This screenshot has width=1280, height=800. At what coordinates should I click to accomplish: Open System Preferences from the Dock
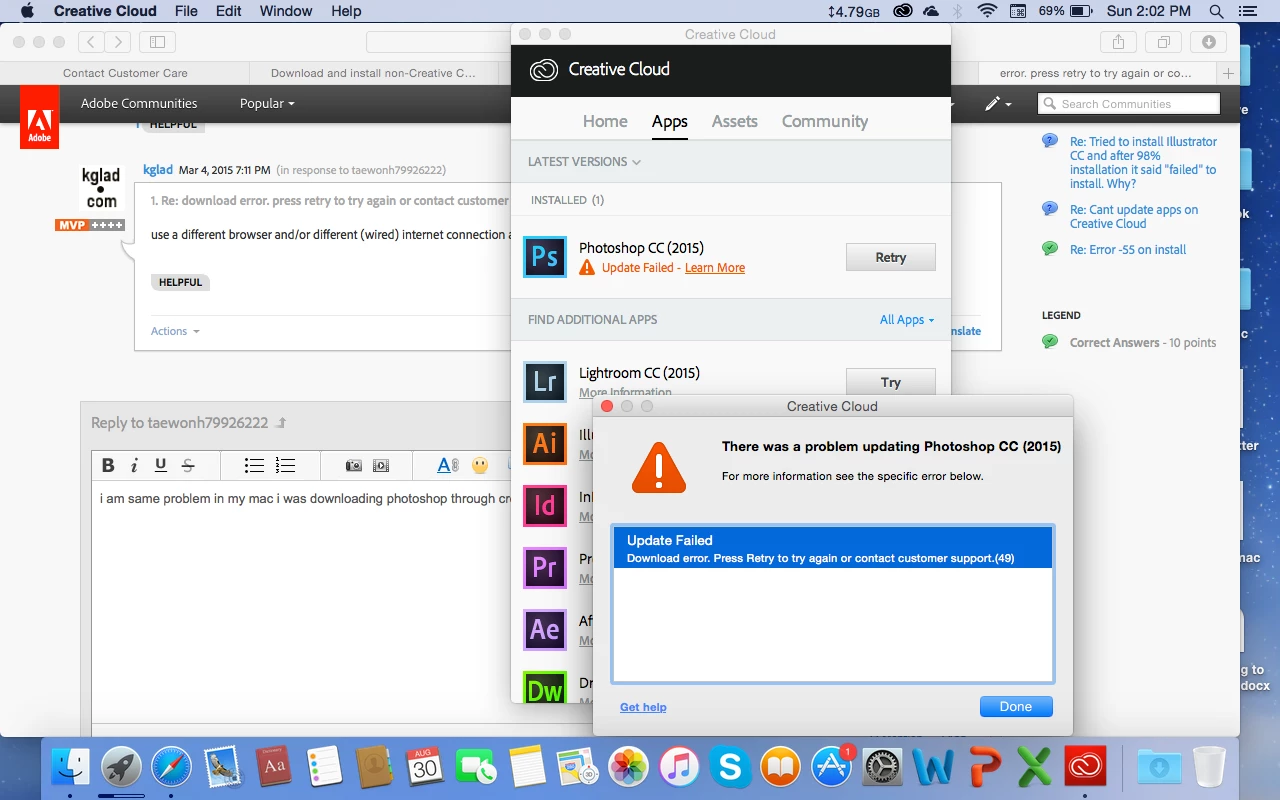click(x=883, y=768)
